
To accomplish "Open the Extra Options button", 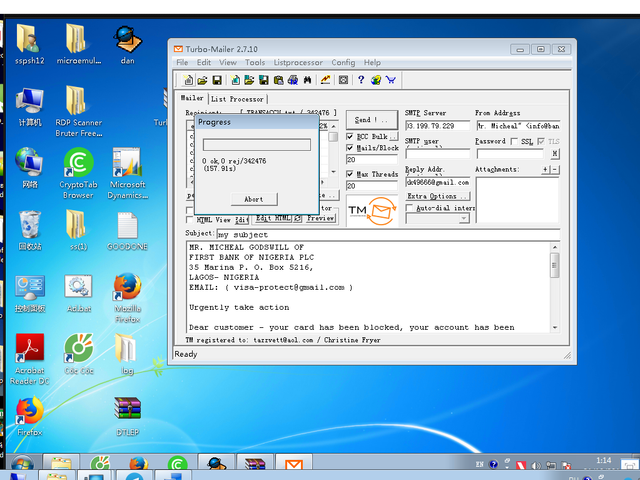I will (437, 196).
